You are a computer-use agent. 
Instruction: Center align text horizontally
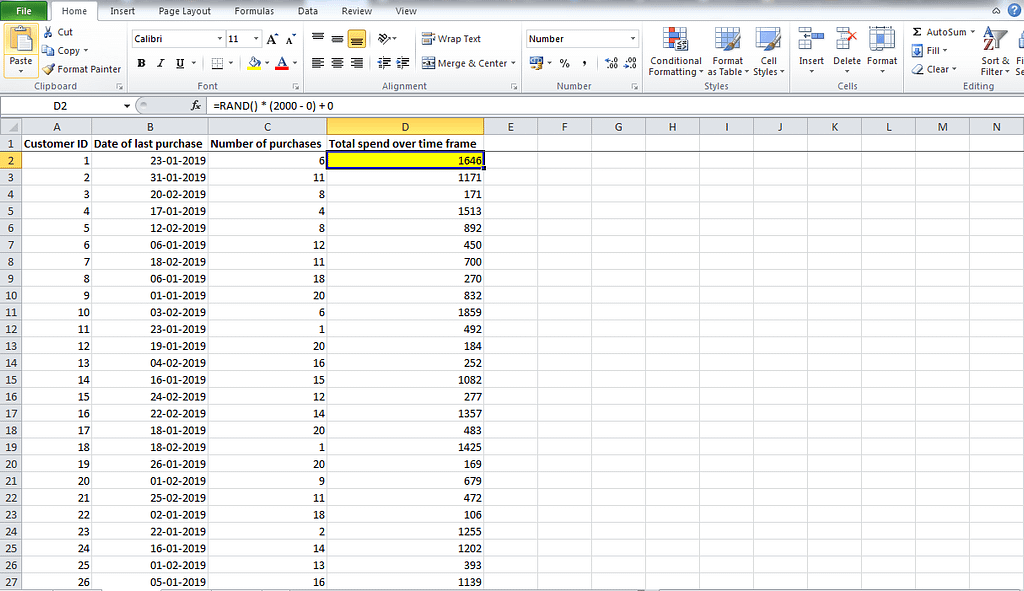click(337, 63)
